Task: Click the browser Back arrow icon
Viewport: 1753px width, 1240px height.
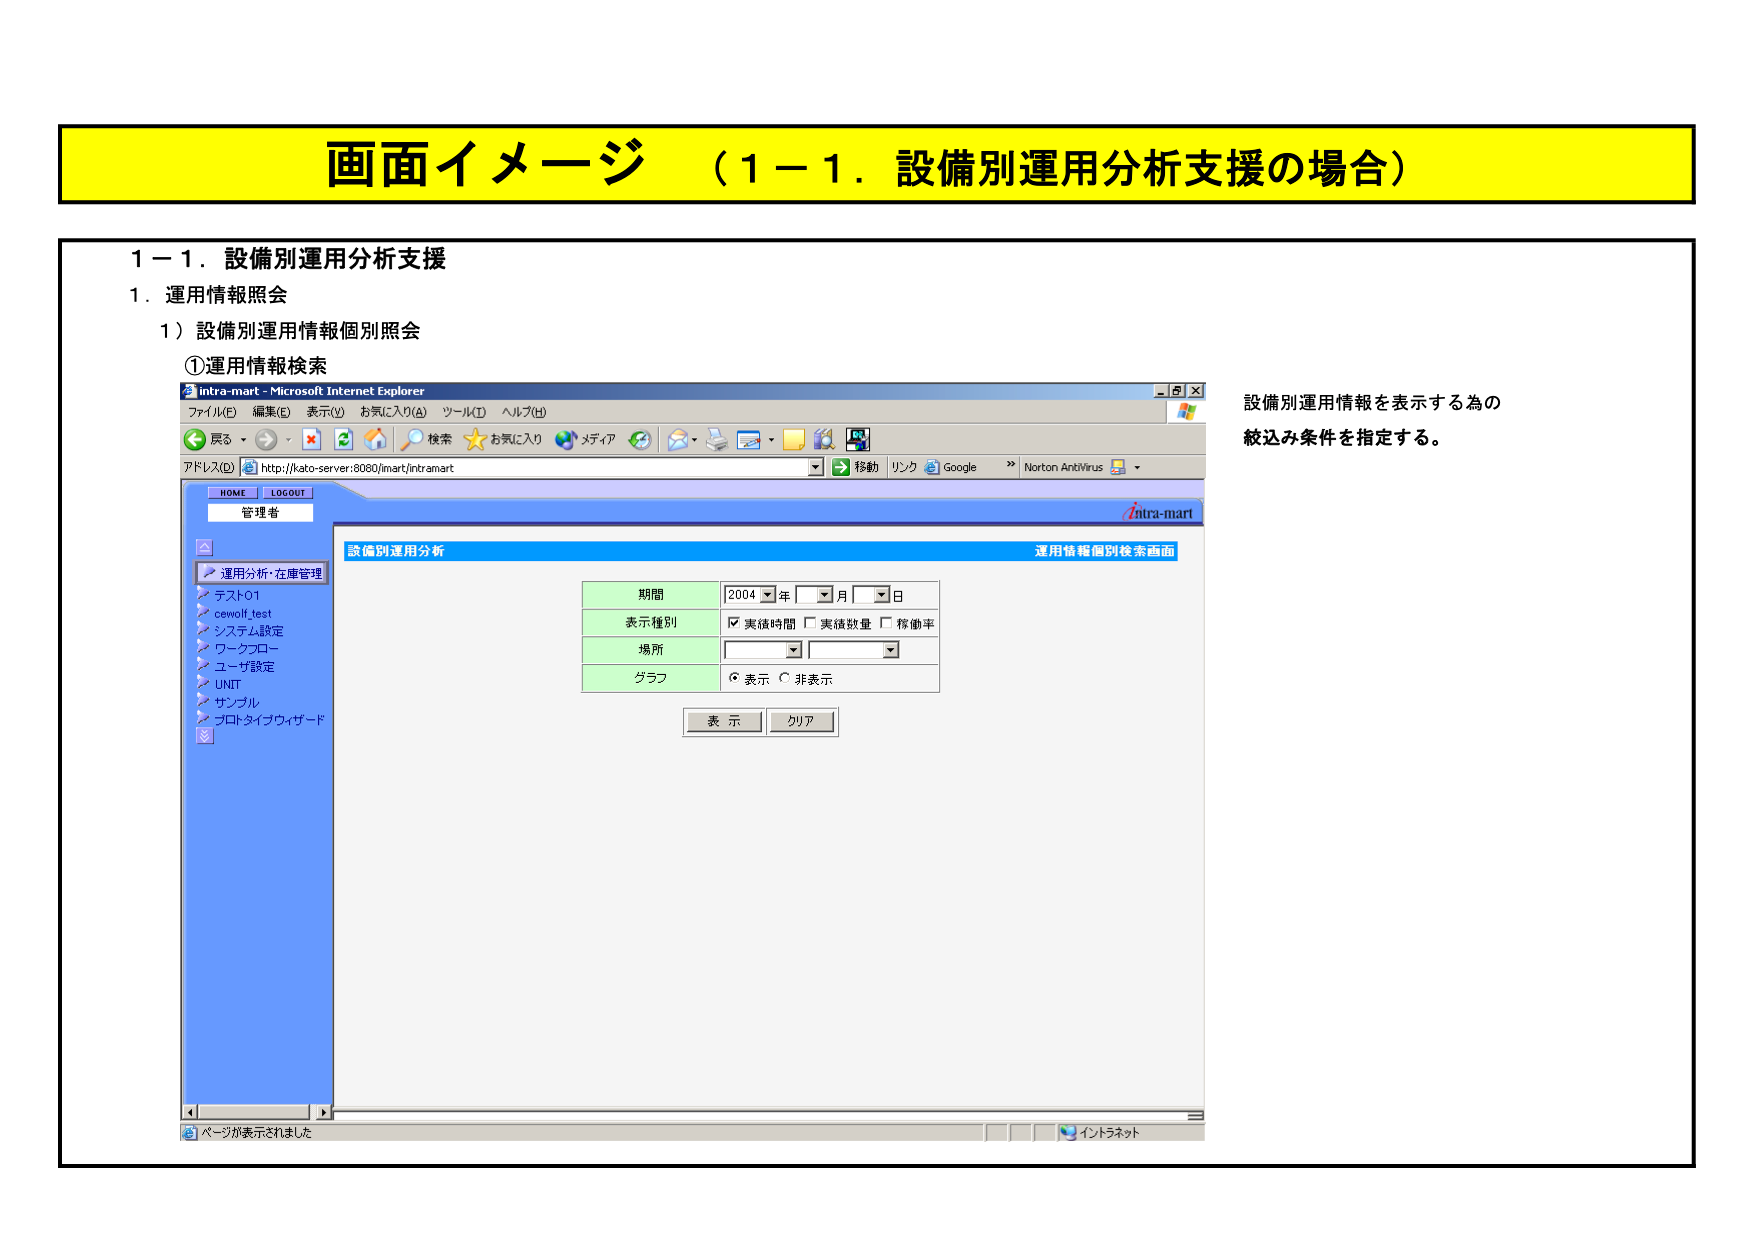Action: 195,440
